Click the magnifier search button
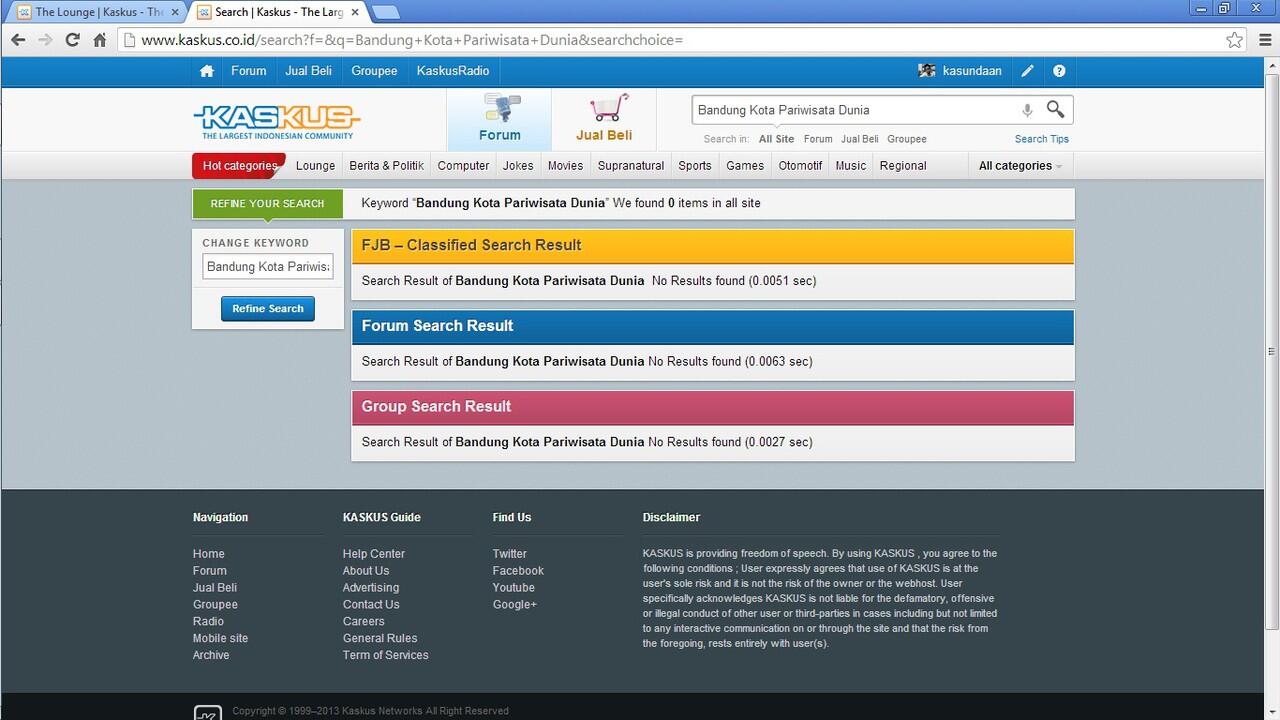The width and height of the screenshot is (1280, 720). tap(1055, 109)
